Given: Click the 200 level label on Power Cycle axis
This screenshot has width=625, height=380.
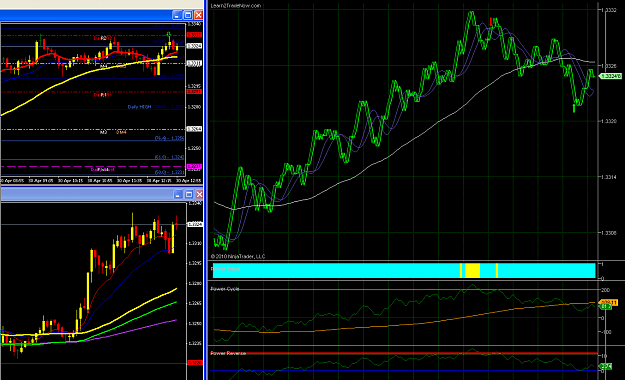Looking at the screenshot, I should [x=605, y=290].
